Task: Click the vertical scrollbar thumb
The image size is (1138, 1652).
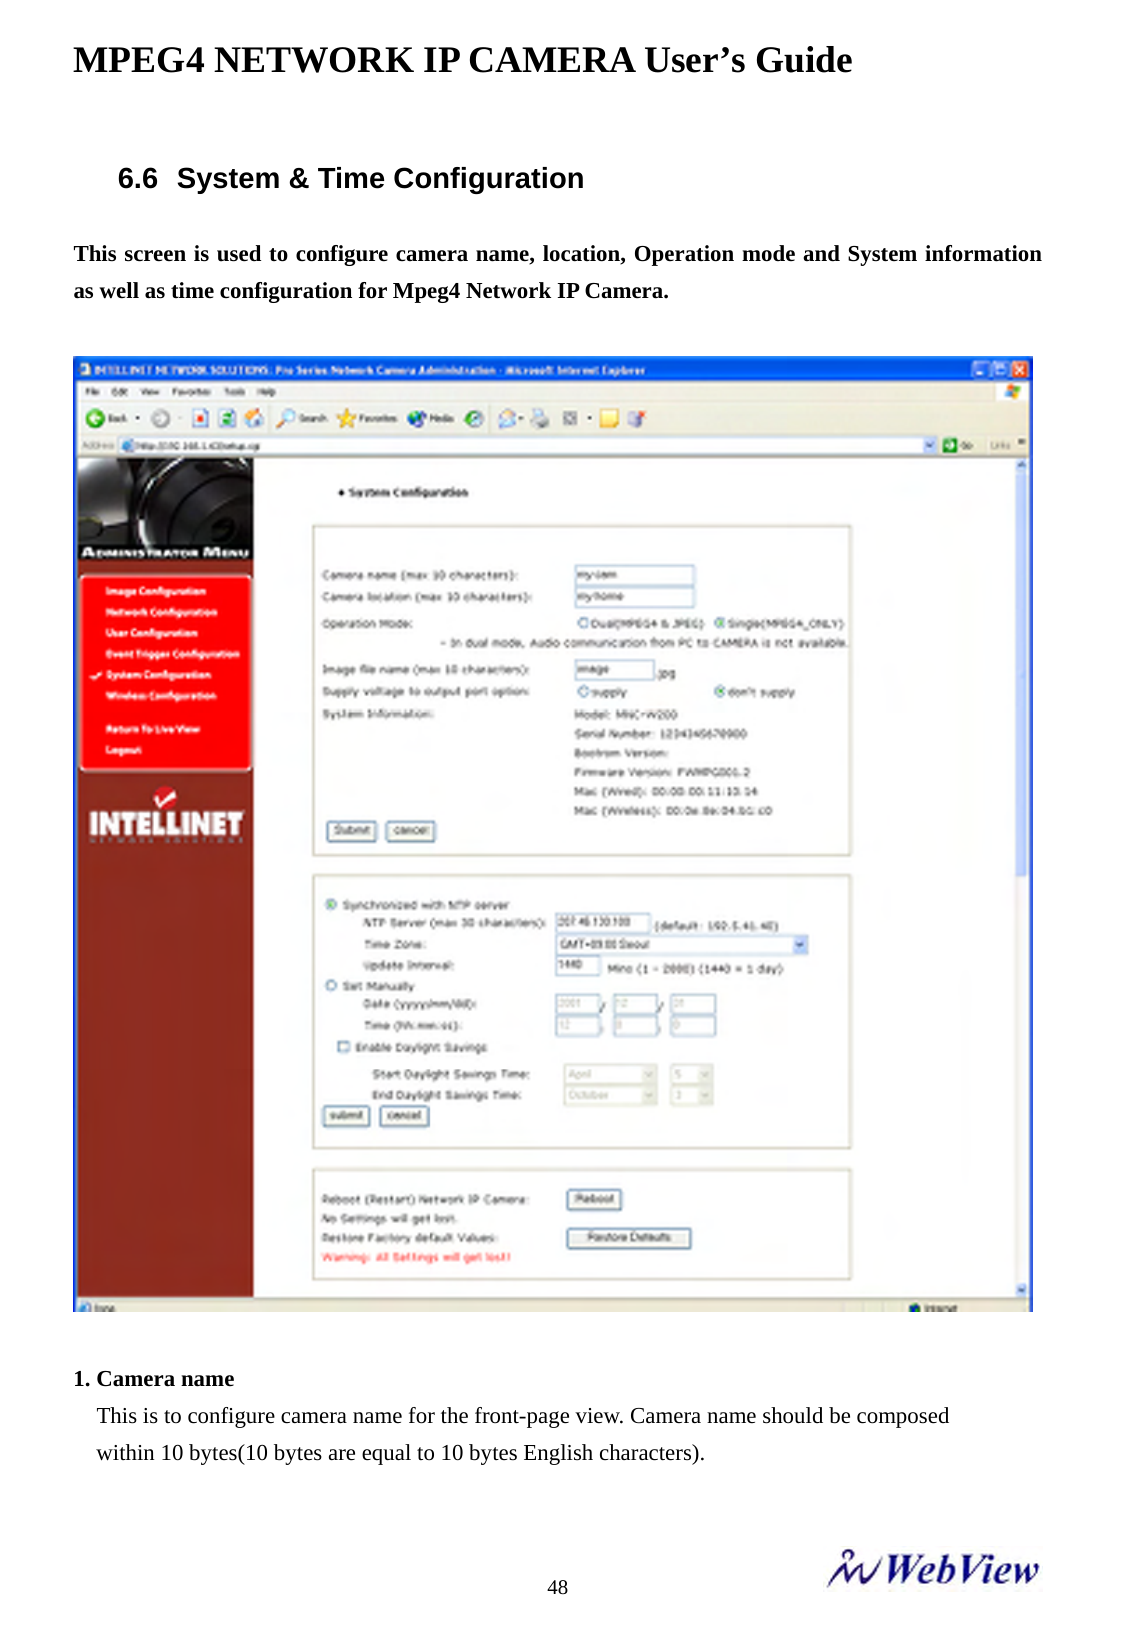Action: (x=1021, y=675)
